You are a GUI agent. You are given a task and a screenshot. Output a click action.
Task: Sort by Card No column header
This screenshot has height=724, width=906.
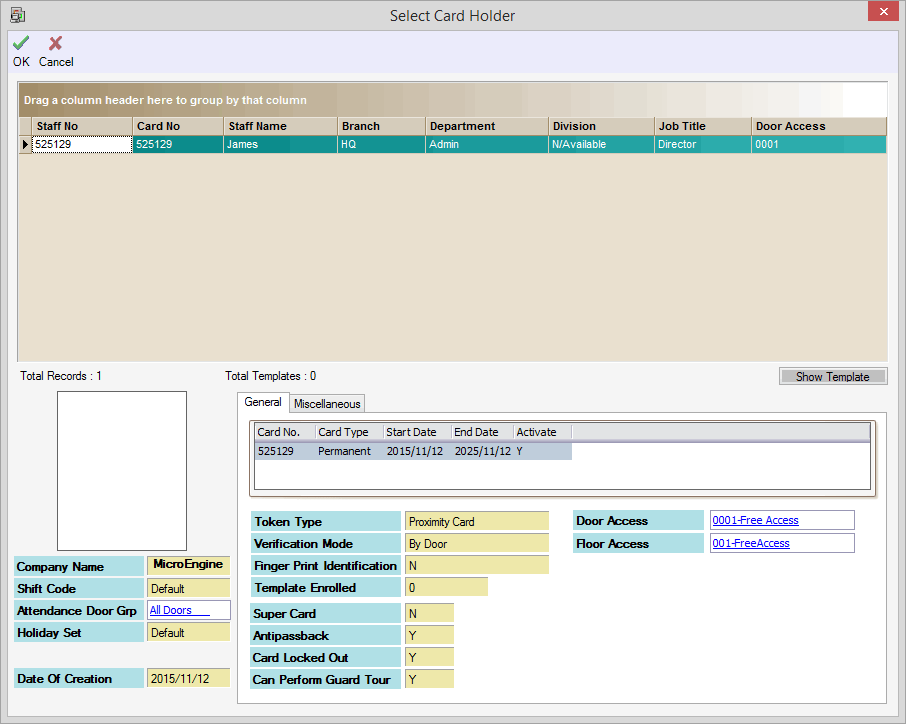pyautogui.click(x=177, y=126)
